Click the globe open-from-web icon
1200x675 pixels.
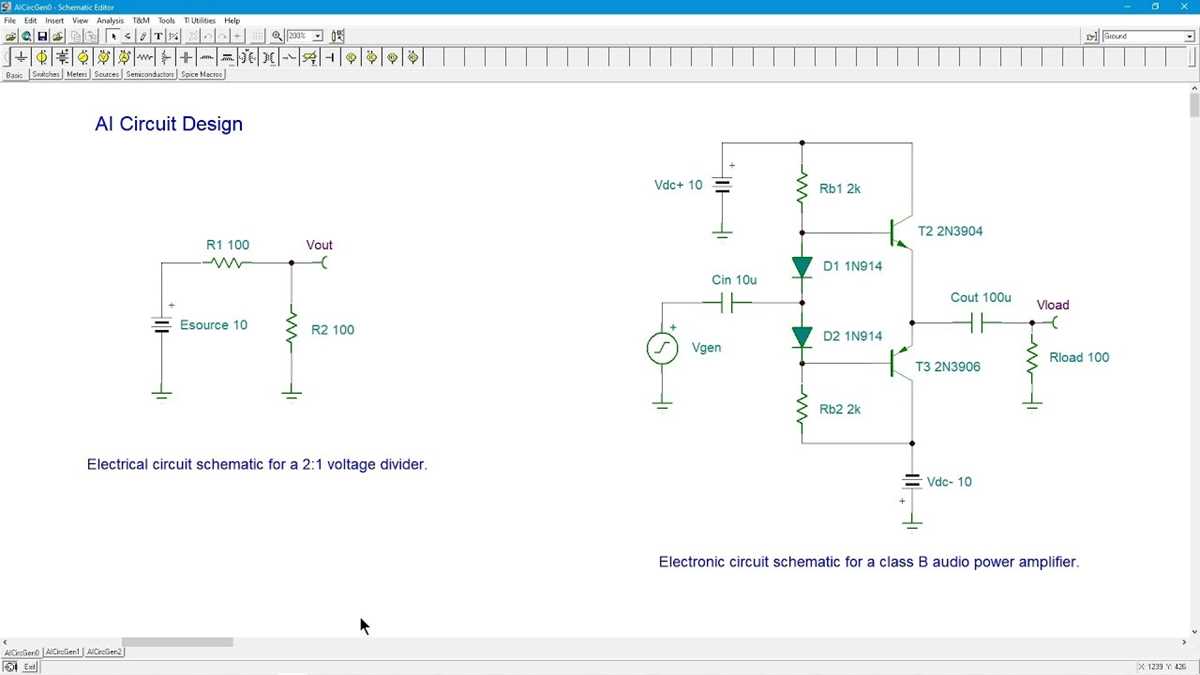point(26,36)
